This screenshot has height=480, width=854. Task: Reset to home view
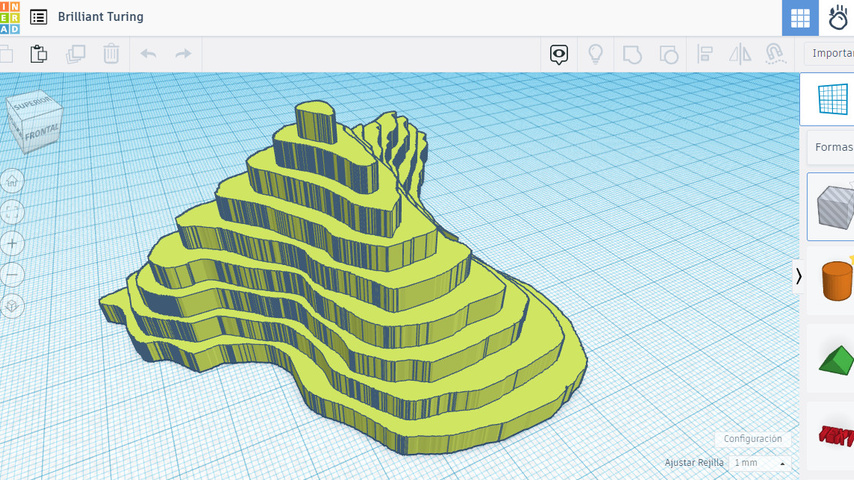pos(12,181)
